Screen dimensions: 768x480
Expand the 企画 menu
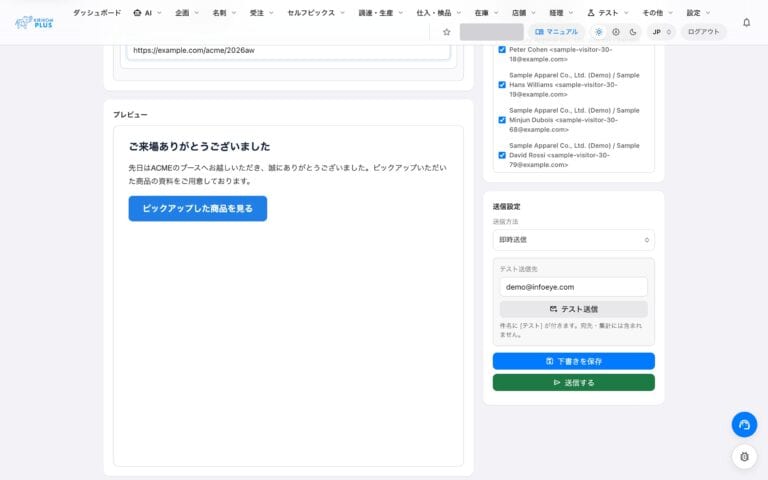187,13
